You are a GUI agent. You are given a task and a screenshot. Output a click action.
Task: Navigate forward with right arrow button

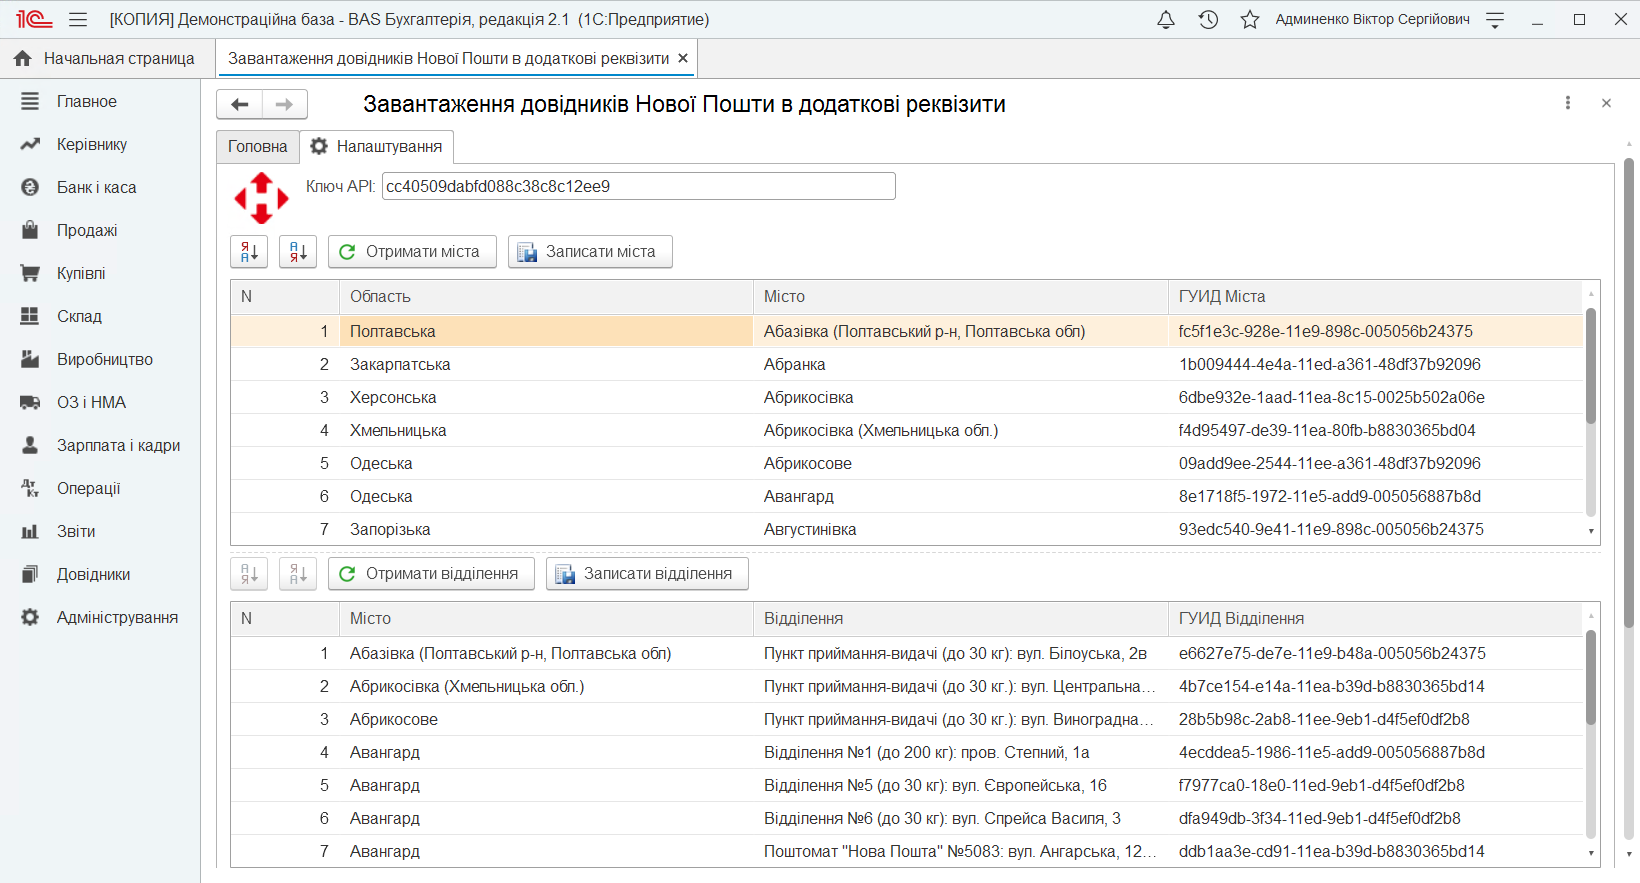[x=285, y=104]
